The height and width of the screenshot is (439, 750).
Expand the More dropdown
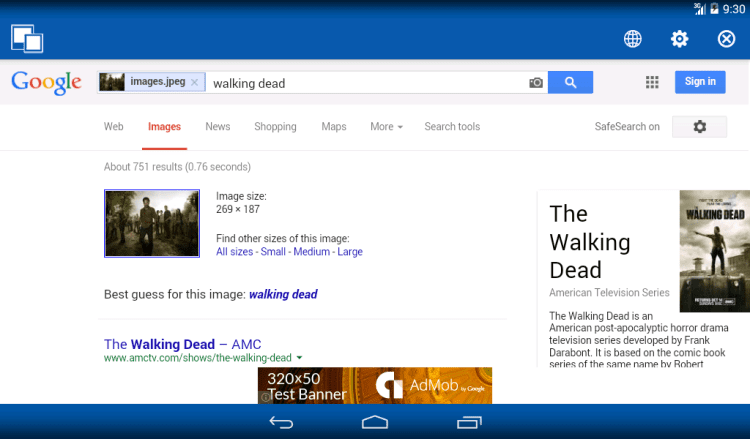(386, 127)
